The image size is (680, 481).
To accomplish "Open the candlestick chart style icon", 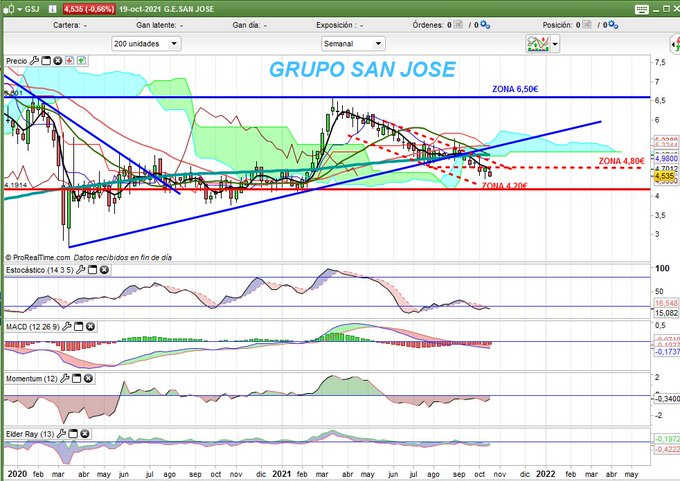I will click(x=9, y=9).
